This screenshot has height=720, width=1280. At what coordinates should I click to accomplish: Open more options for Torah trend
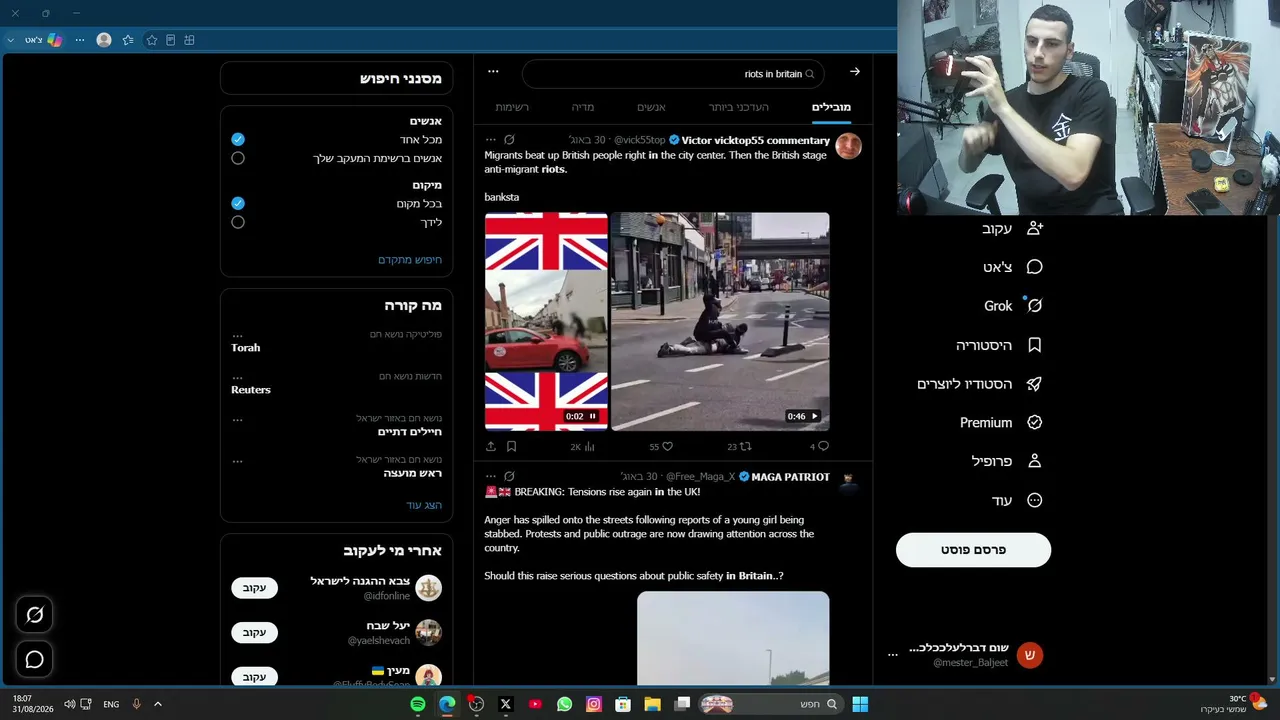pyautogui.click(x=237, y=334)
